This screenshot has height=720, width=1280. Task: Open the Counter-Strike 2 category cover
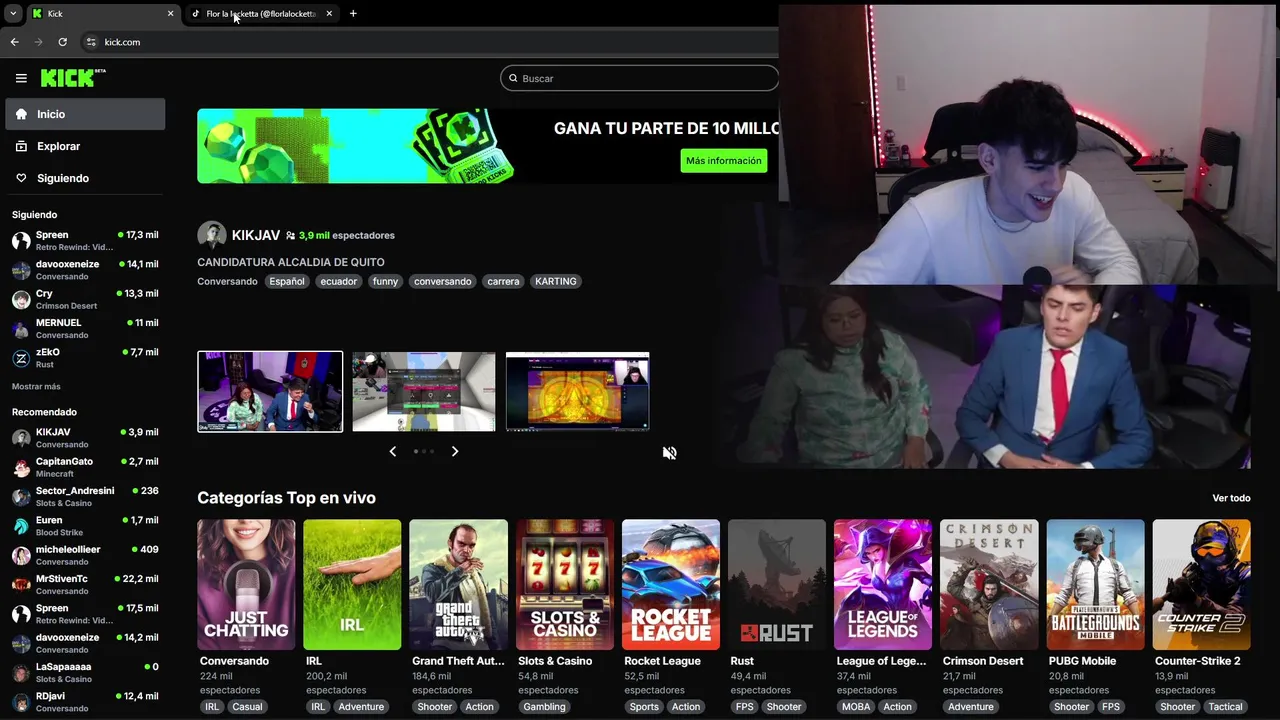[1201, 584]
